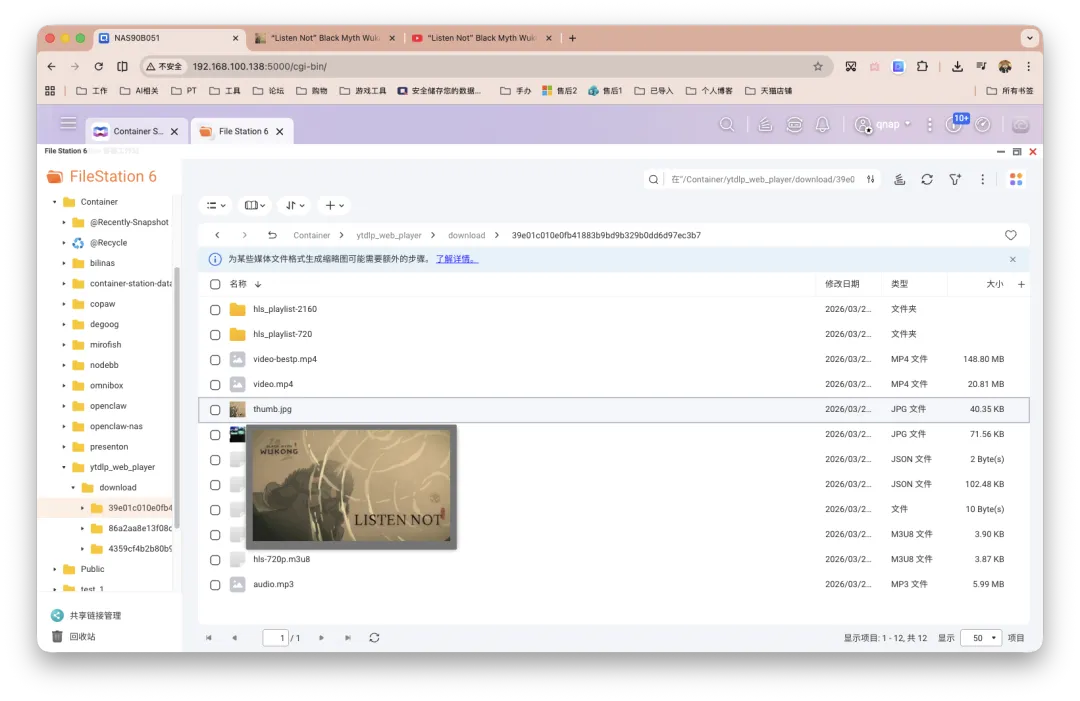Toggle the select-all files checkbox
The image size is (1080, 701).
tap(215, 284)
